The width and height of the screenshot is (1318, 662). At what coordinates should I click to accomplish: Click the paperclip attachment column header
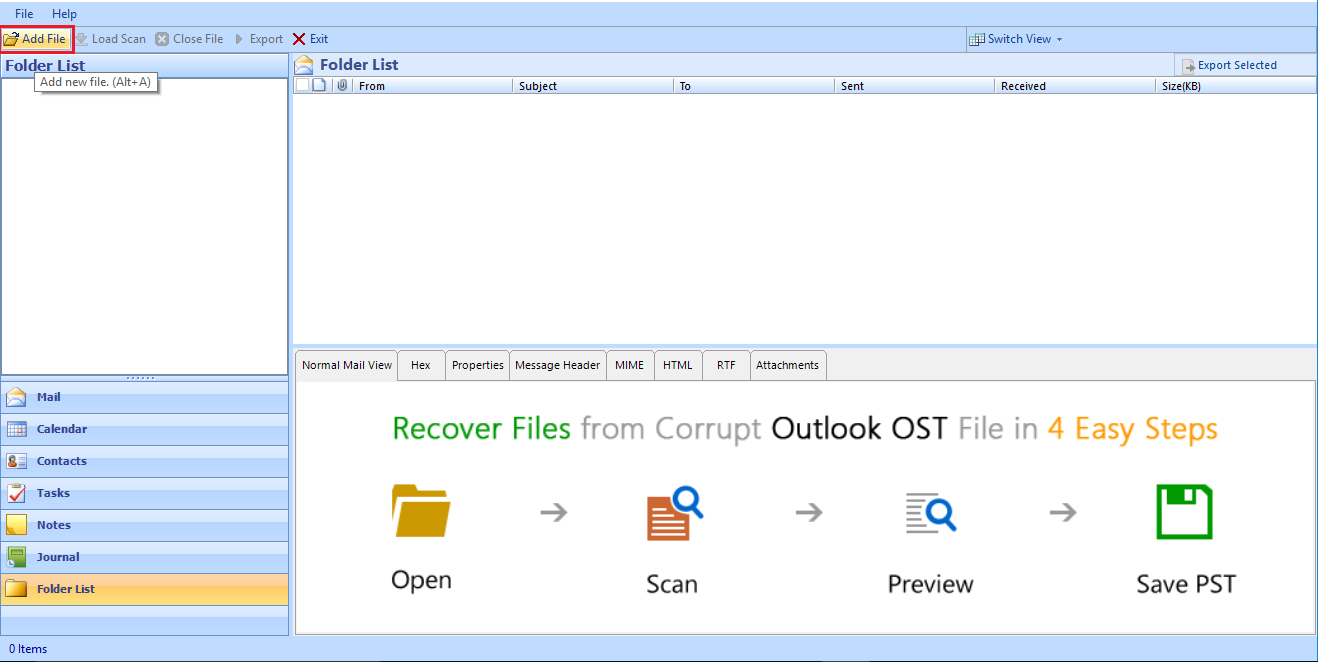[342, 86]
